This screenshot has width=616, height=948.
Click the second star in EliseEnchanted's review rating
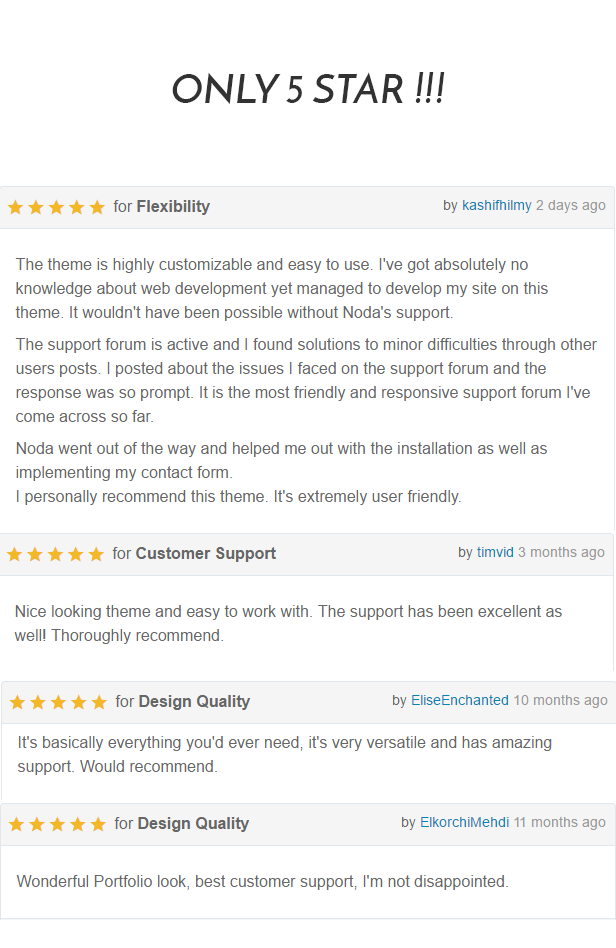tap(38, 702)
